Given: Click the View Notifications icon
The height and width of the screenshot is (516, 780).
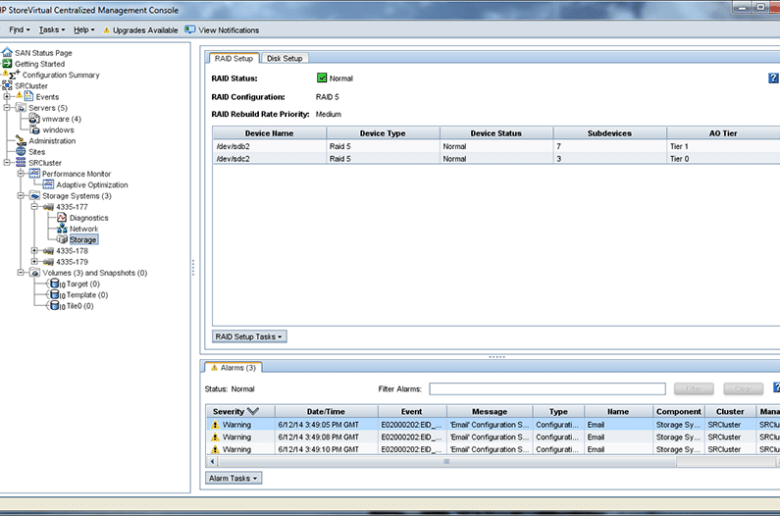Looking at the screenshot, I should click(190, 30).
